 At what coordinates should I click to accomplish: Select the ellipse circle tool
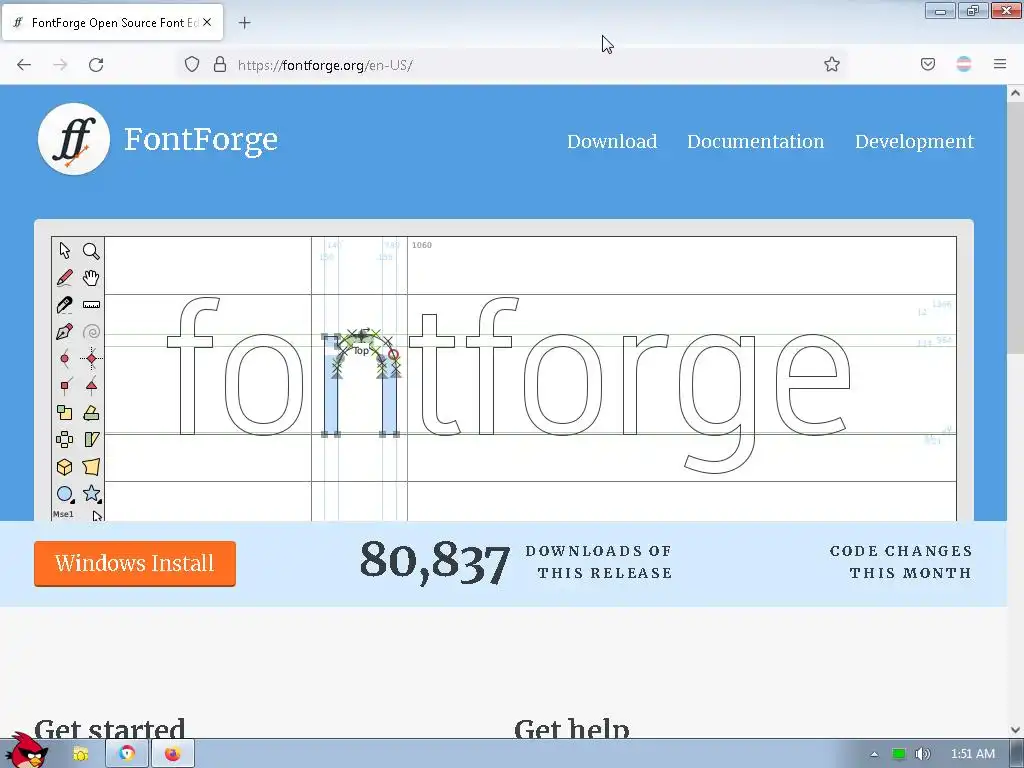point(65,494)
